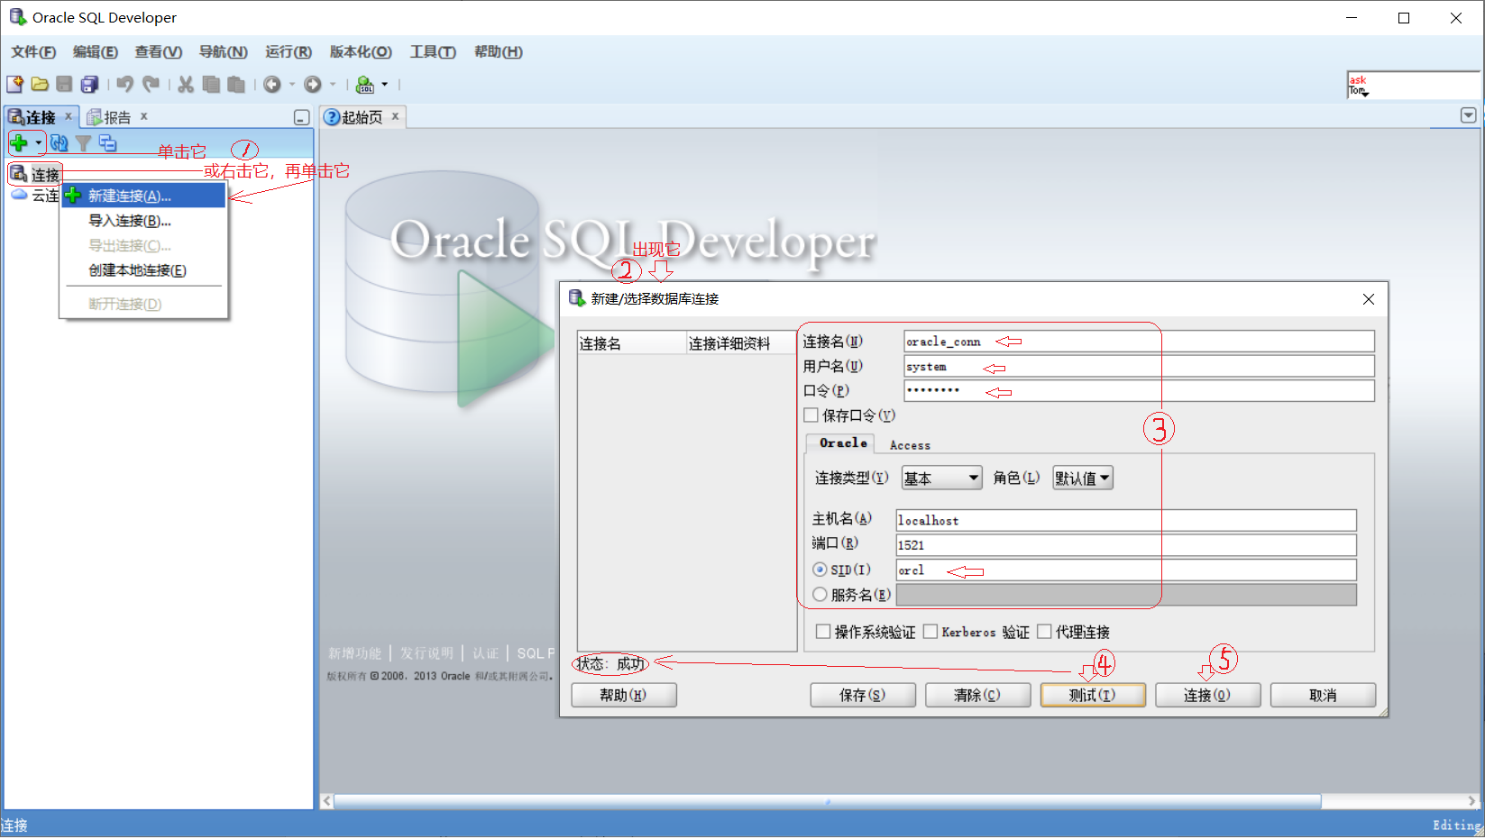Click the 测试 button

point(1092,694)
